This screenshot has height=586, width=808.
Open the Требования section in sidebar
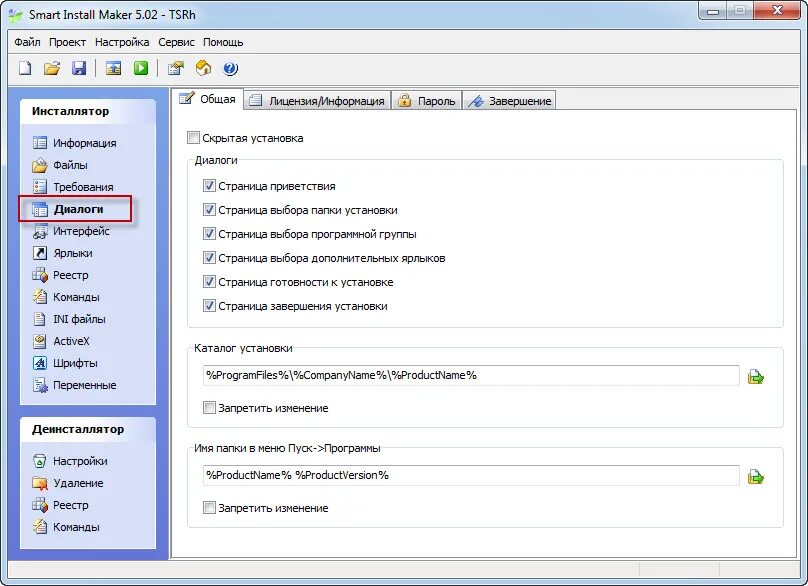[x=73, y=187]
